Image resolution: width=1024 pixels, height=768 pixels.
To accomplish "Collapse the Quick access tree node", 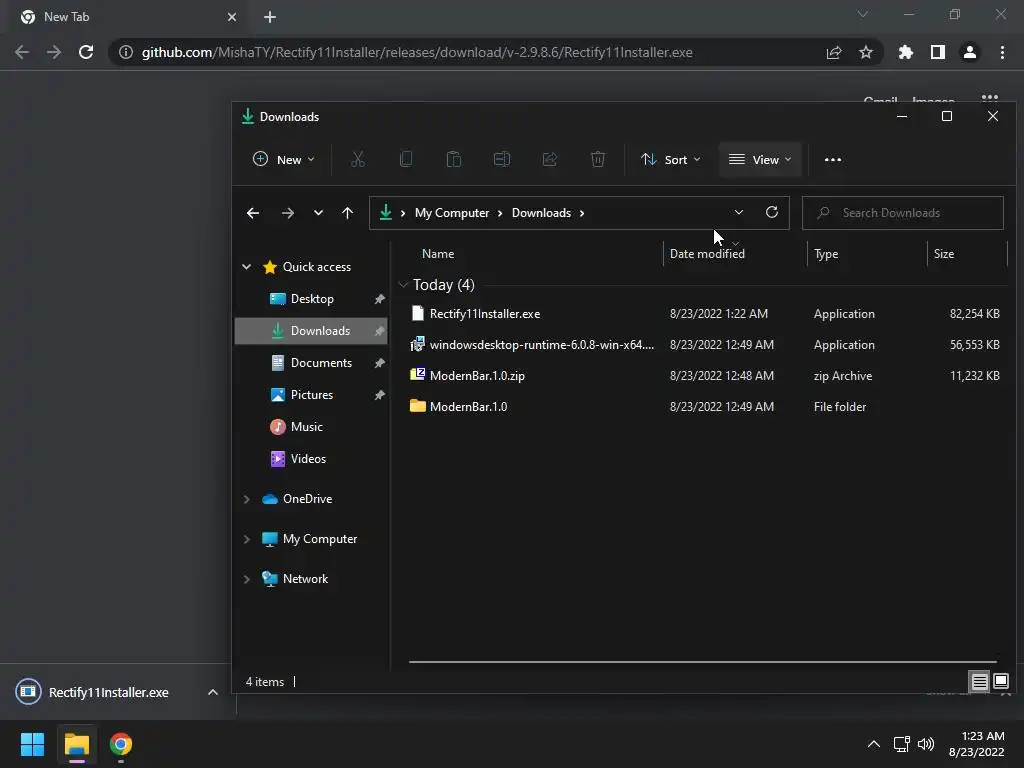I will point(247,266).
